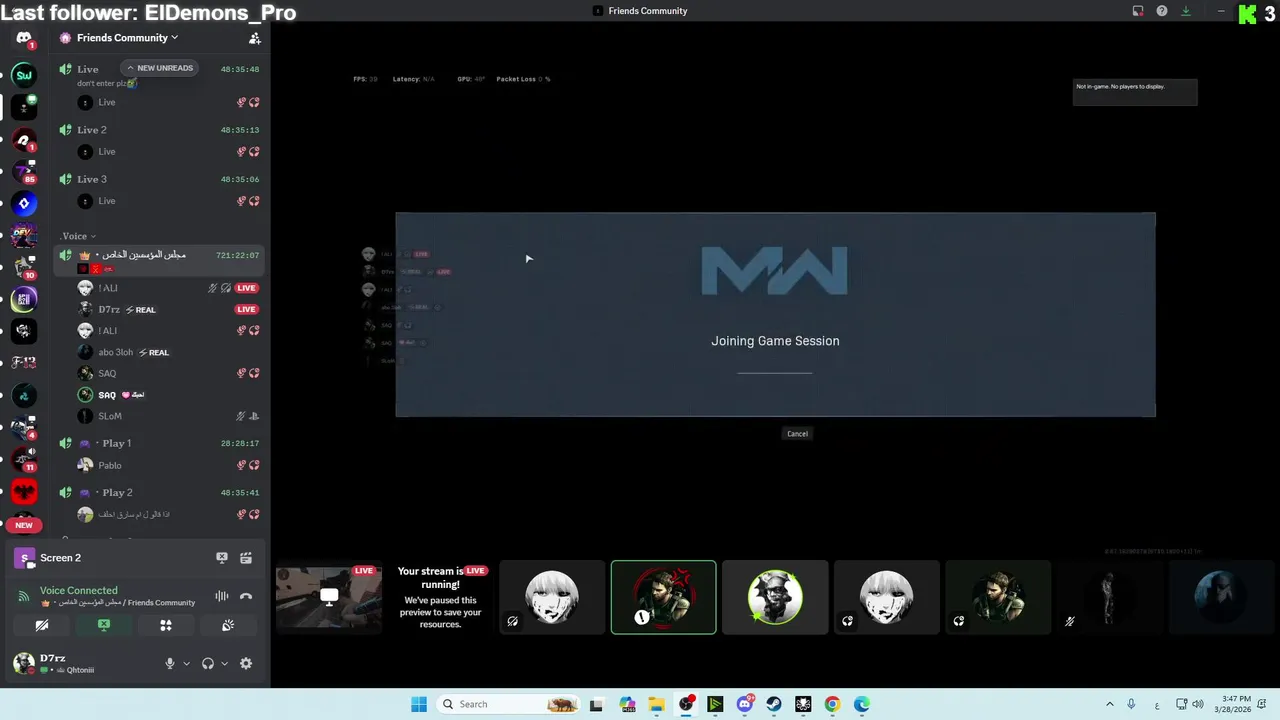Toggle camera on or off
The width and height of the screenshot is (1280, 720).
(42, 625)
